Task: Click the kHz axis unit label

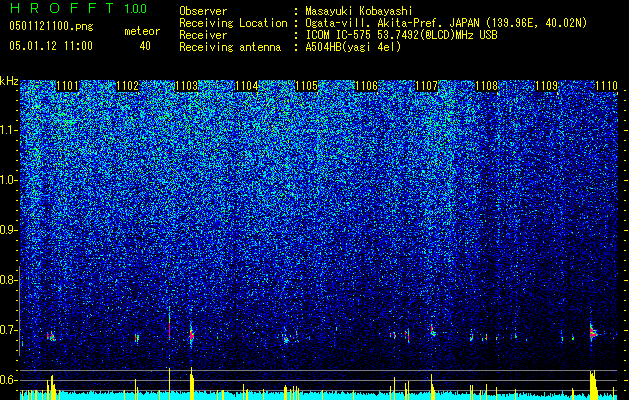Action: pyautogui.click(x=9, y=81)
